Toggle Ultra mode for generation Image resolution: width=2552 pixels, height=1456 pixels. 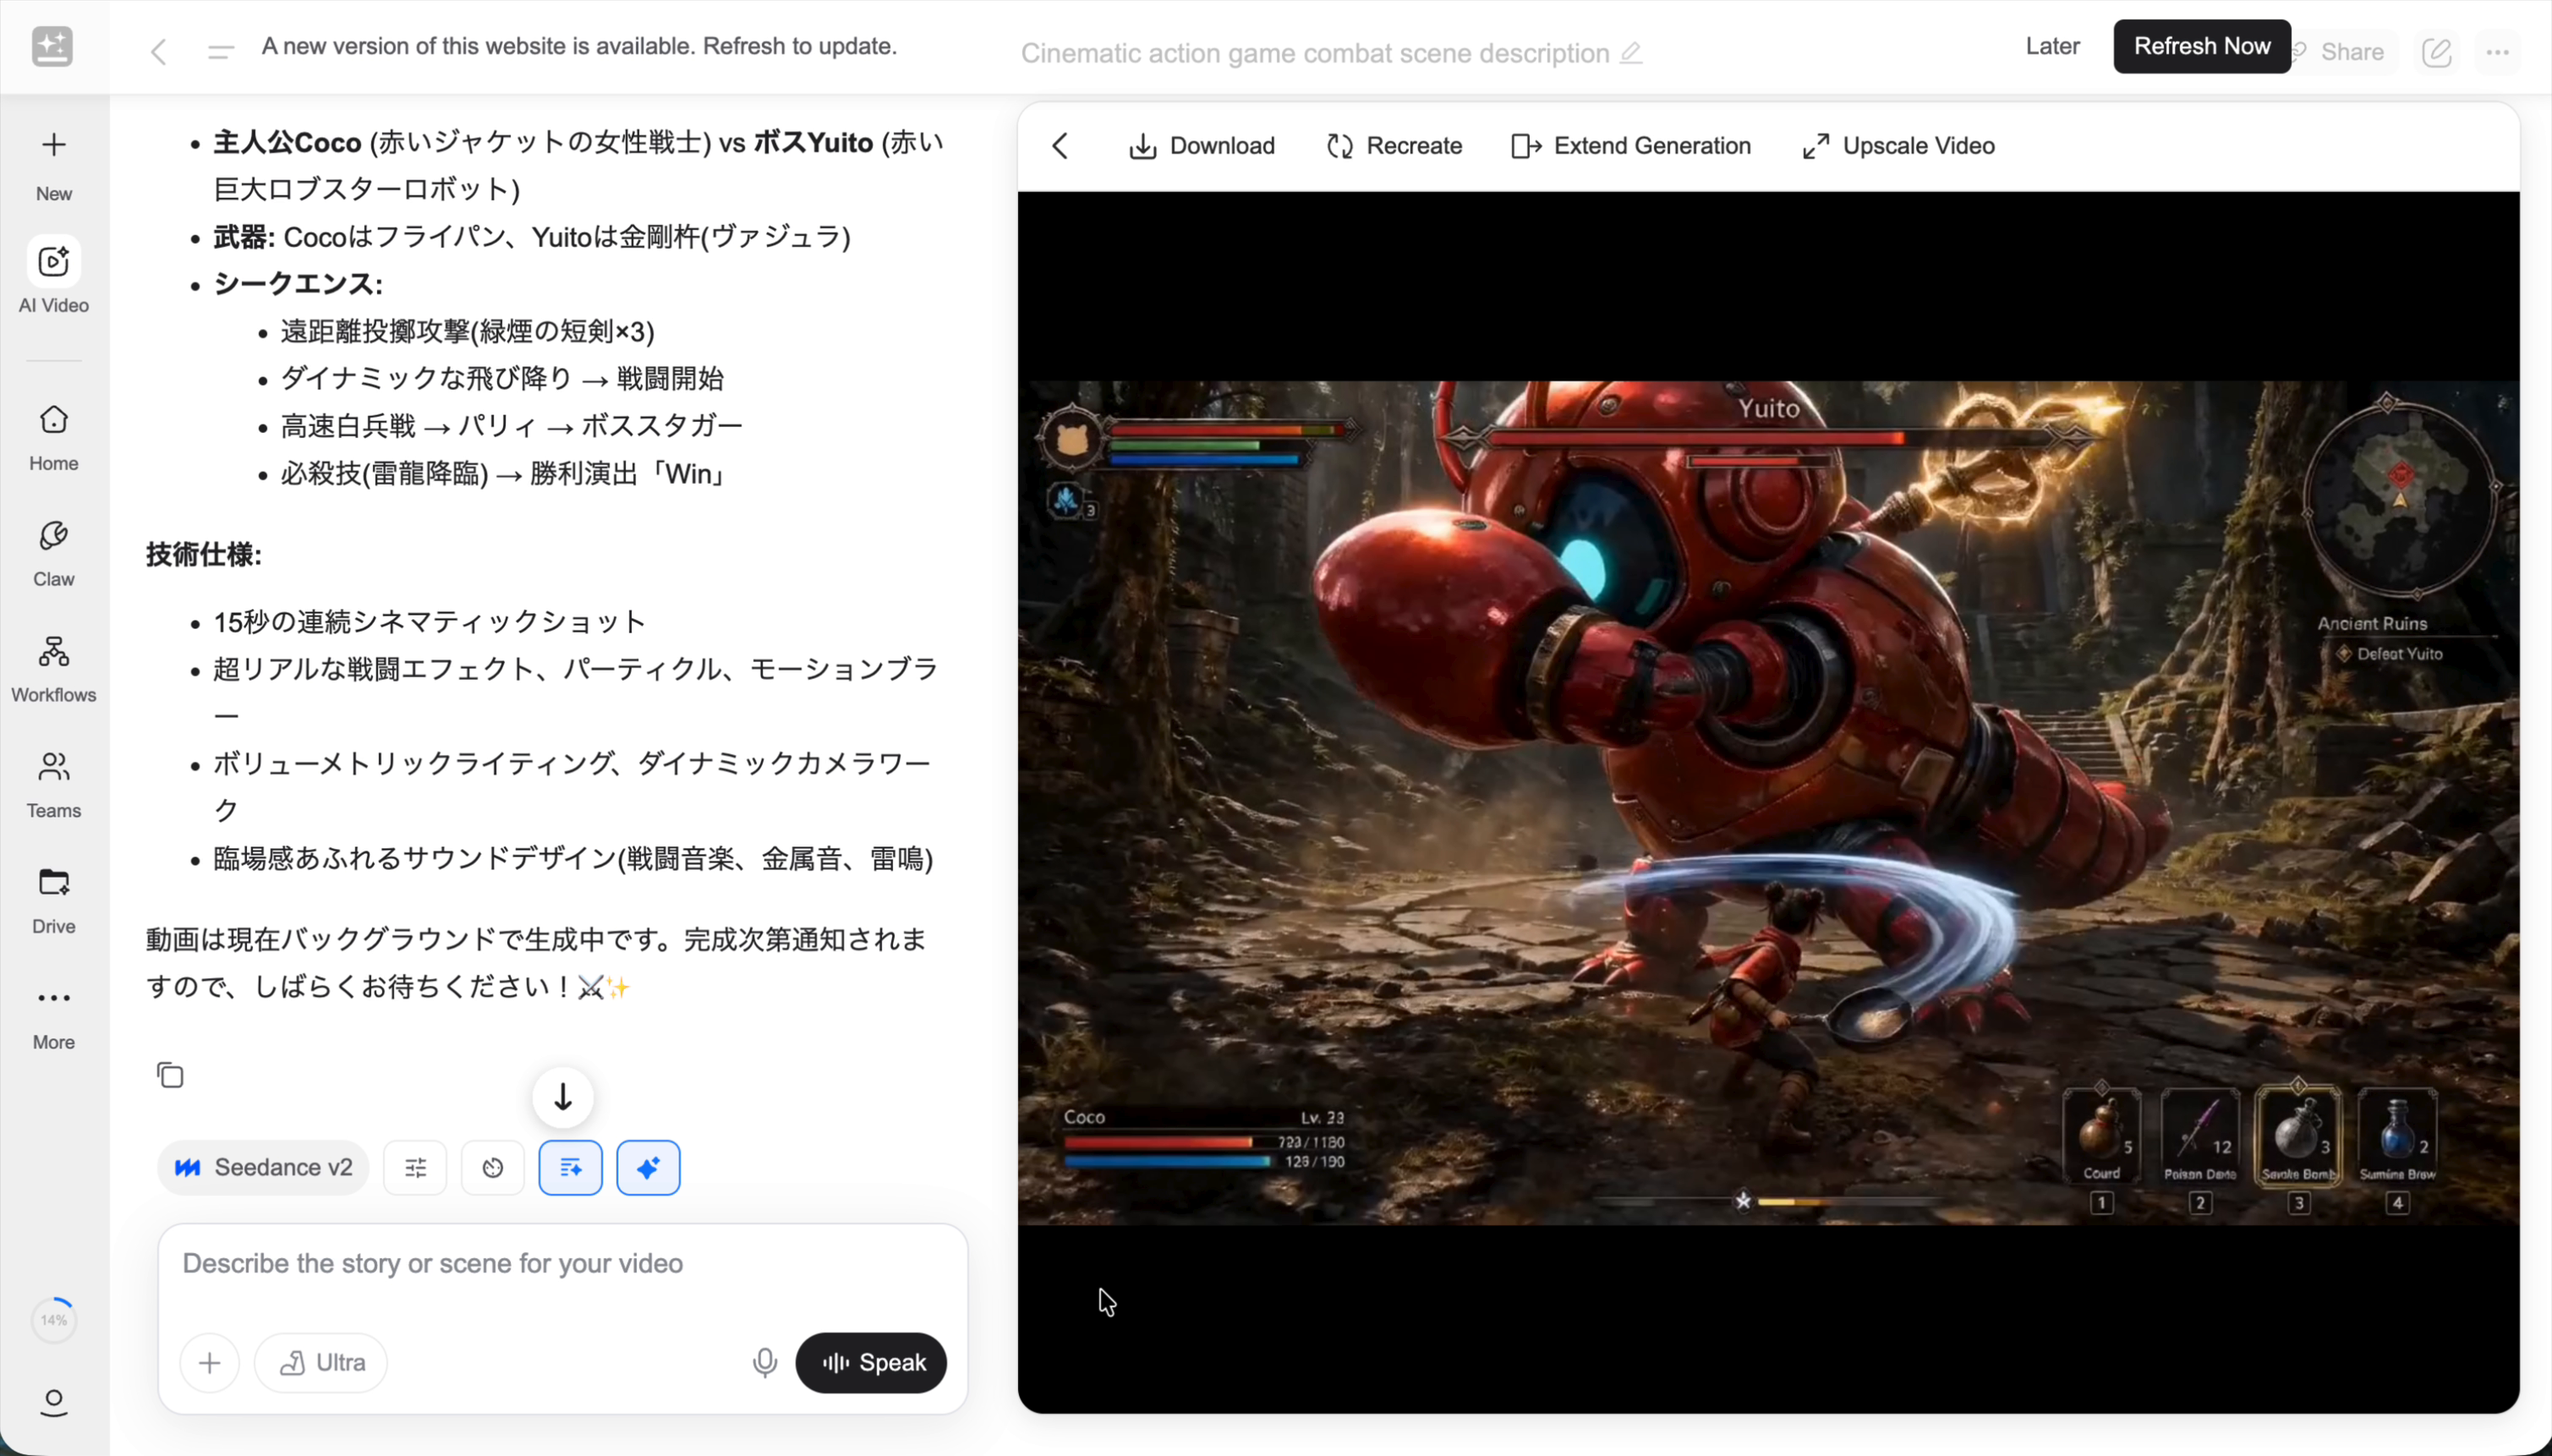[321, 1362]
